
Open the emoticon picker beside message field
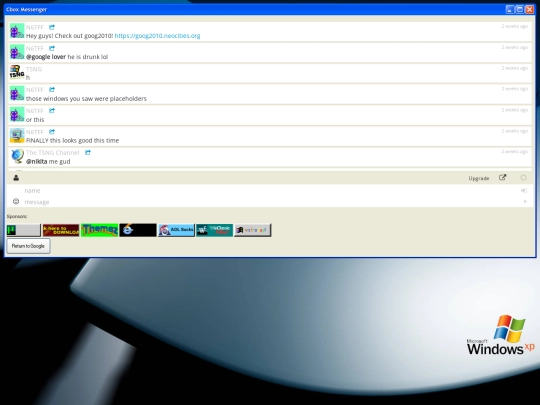pyautogui.click(x=16, y=201)
